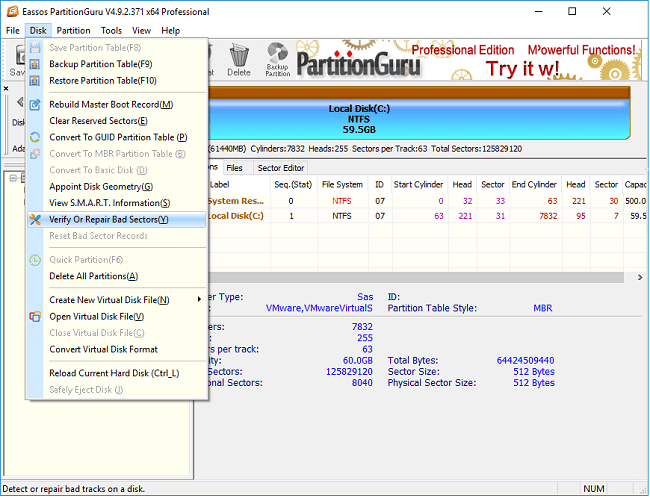650x498 pixels.
Task: Click the File System column header
Action: click(342, 185)
